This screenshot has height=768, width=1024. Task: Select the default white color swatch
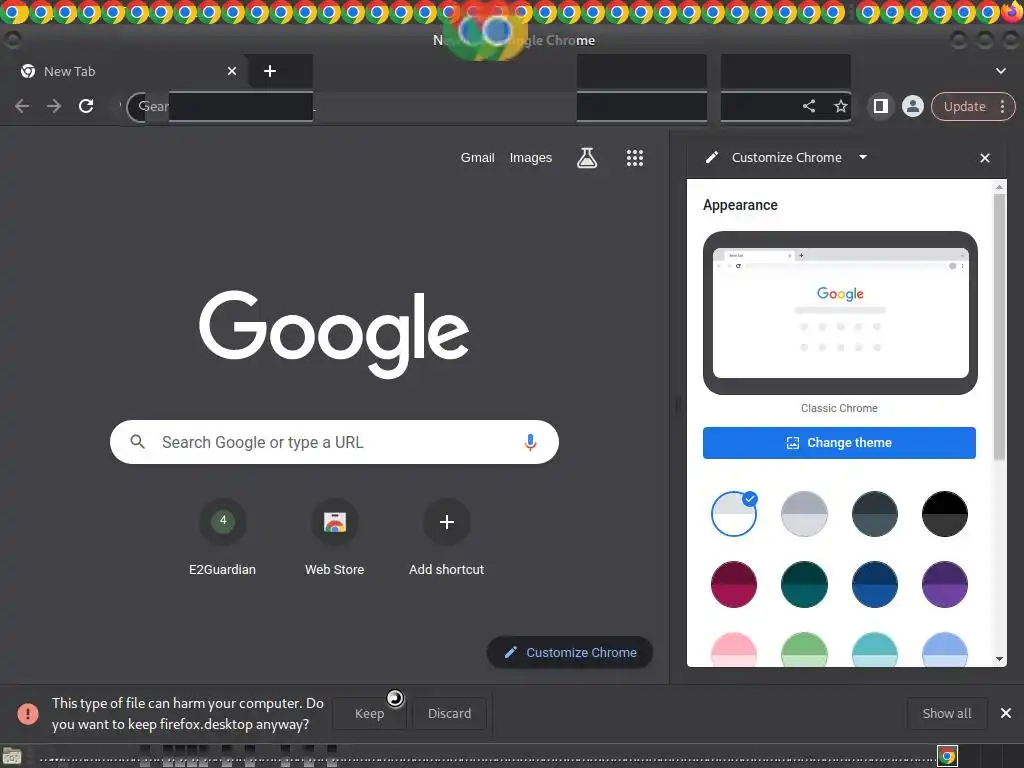[733, 514]
